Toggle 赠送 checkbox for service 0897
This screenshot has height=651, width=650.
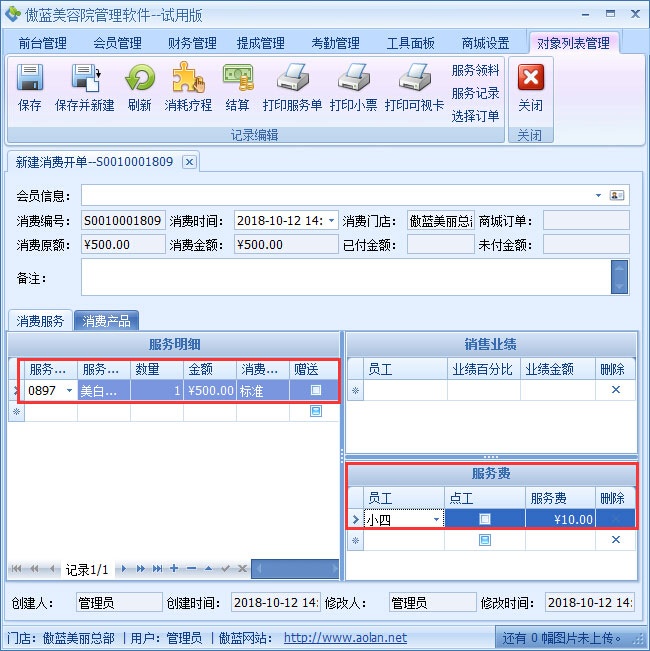coord(316,390)
